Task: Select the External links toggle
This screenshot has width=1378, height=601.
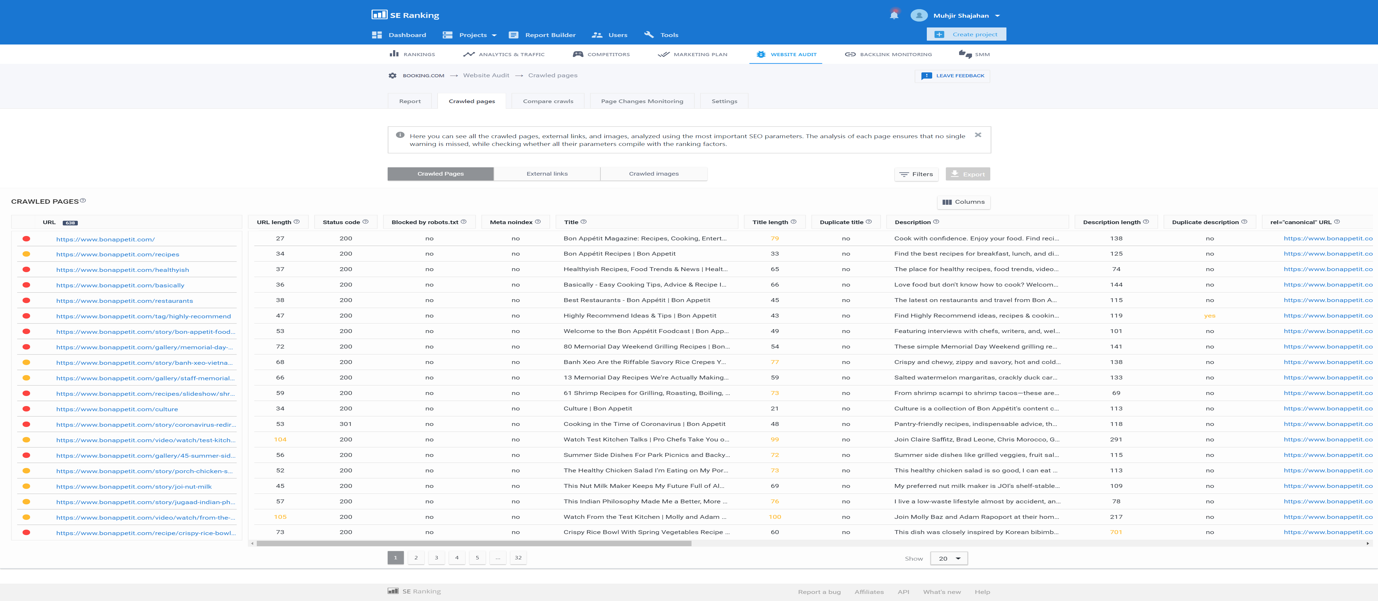Action: tap(547, 174)
